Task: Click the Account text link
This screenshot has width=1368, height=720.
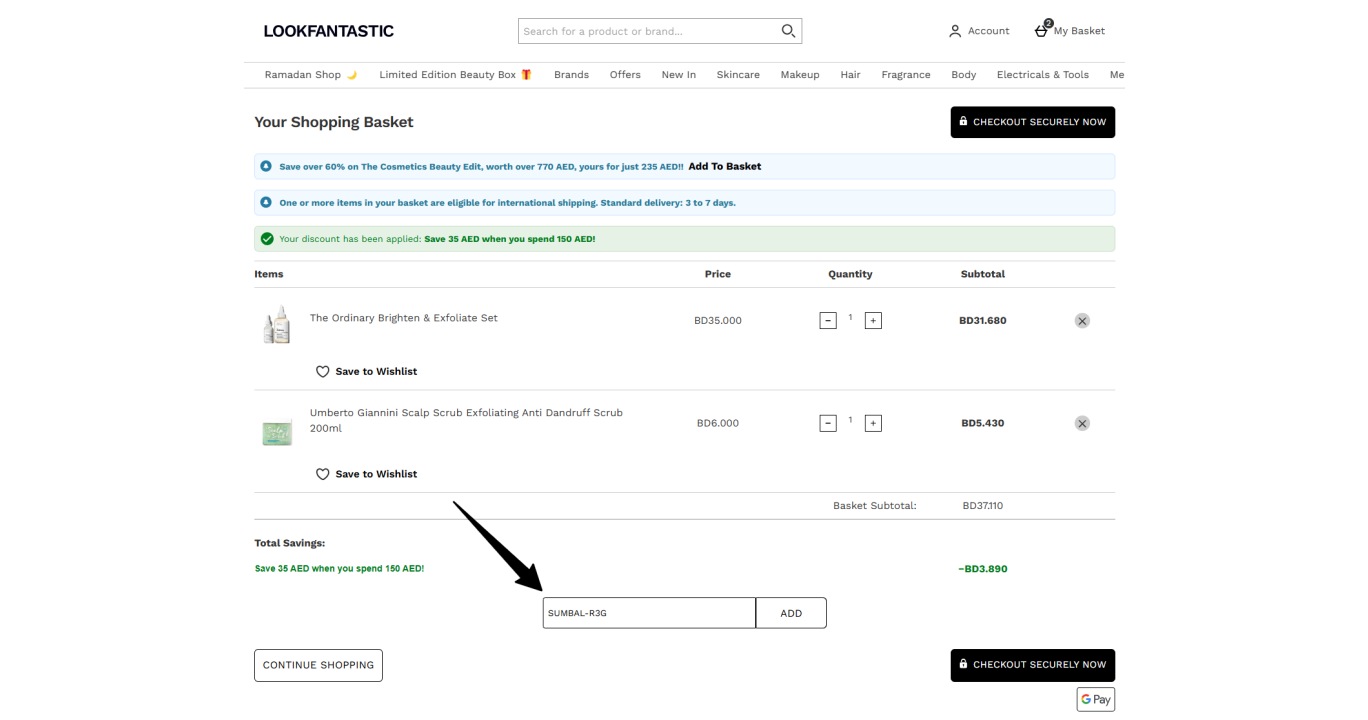Action: coord(988,31)
